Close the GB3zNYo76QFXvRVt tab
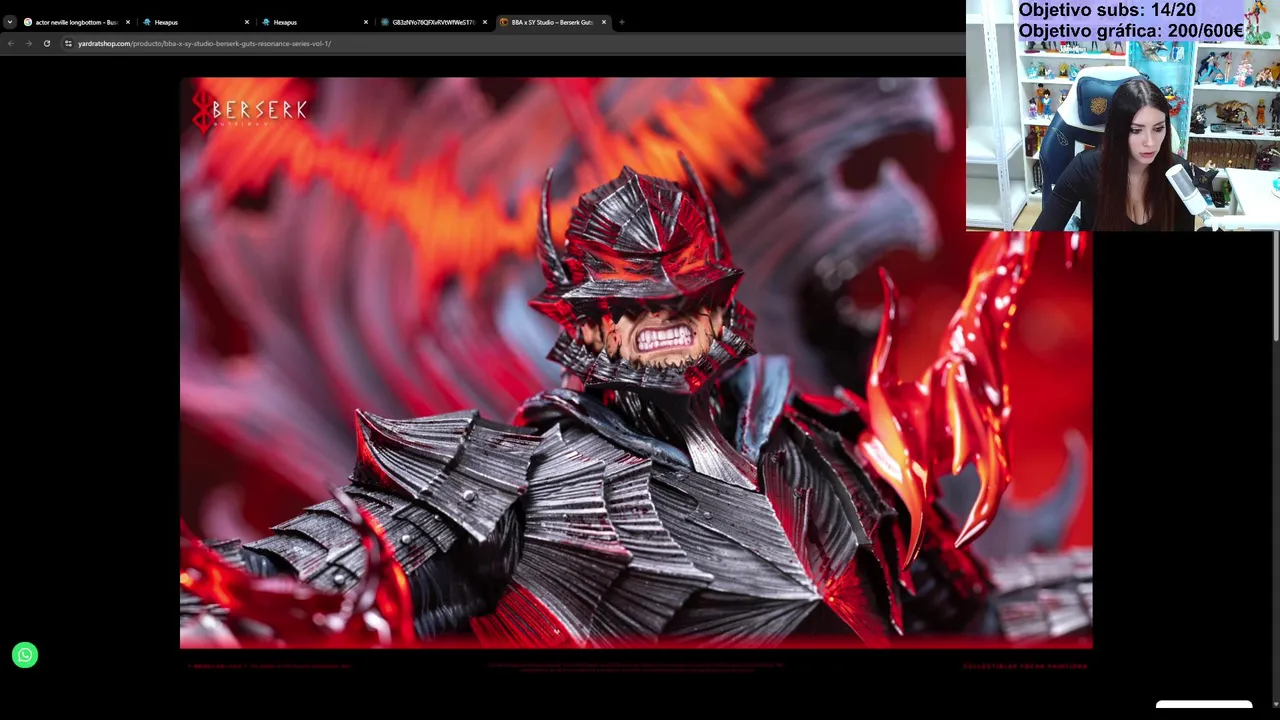This screenshot has height=720, width=1280. [x=484, y=22]
